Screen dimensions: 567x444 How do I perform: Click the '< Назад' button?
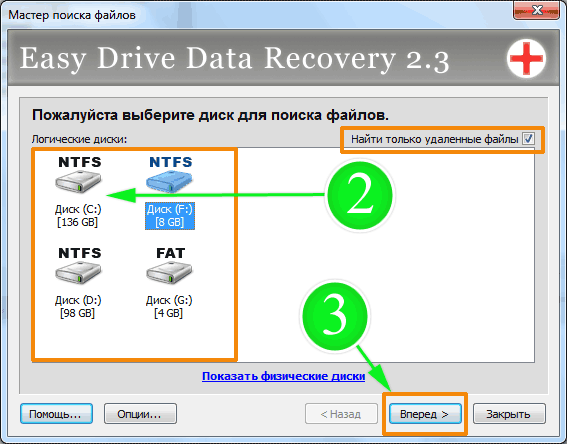(x=341, y=414)
